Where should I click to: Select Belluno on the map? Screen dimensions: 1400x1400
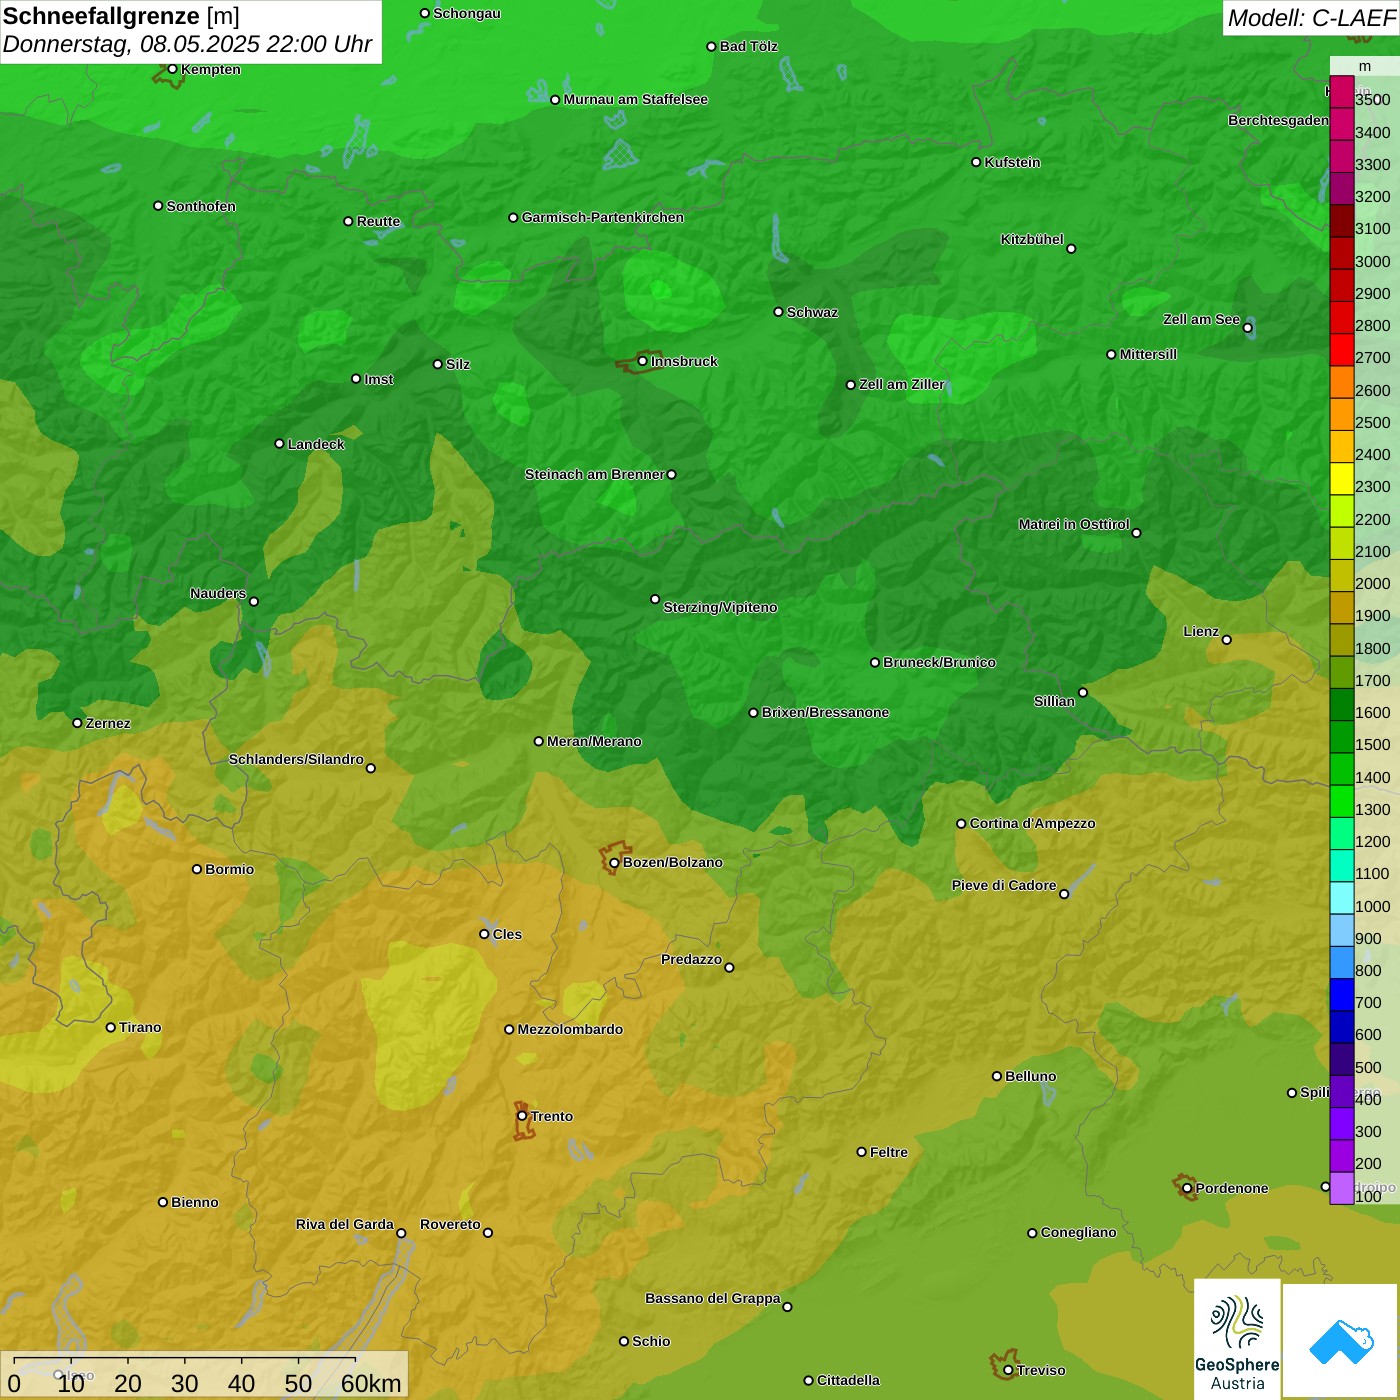1030,1076
